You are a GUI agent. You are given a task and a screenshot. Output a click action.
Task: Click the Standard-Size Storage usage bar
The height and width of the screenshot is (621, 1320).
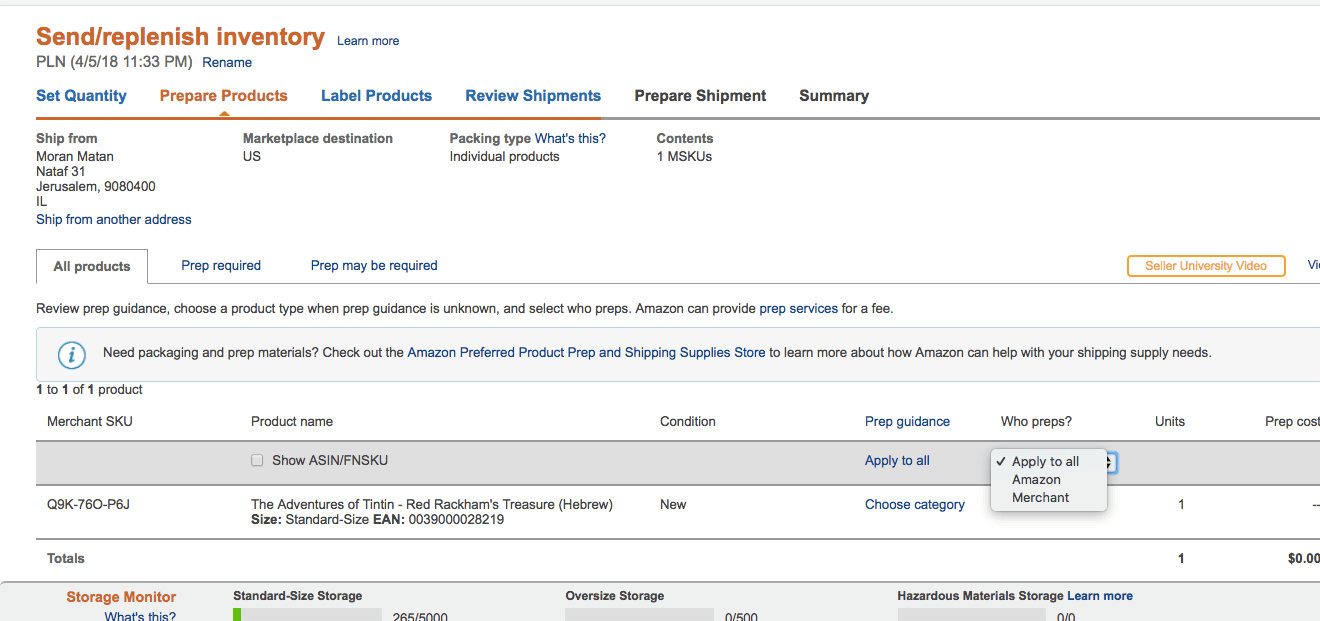click(x=307, y=614)
